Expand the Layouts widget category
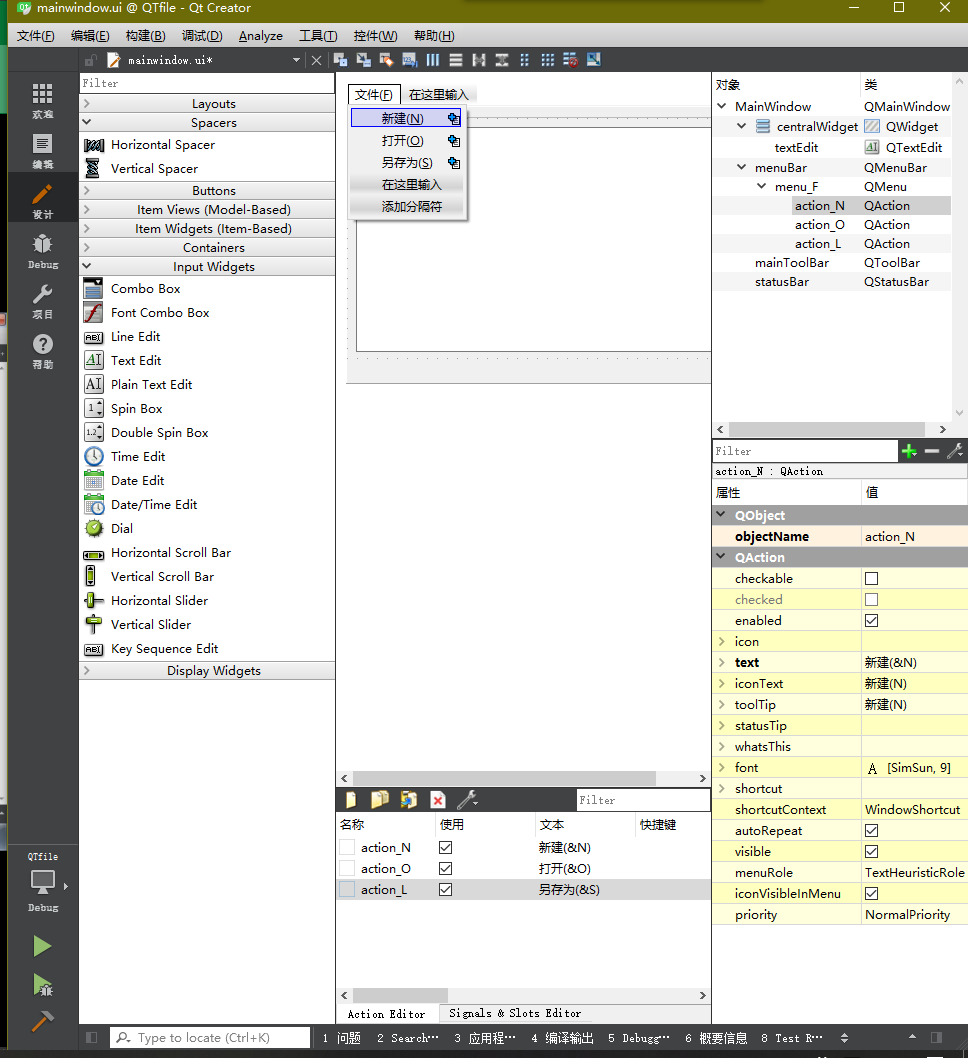 pos(207,103)
